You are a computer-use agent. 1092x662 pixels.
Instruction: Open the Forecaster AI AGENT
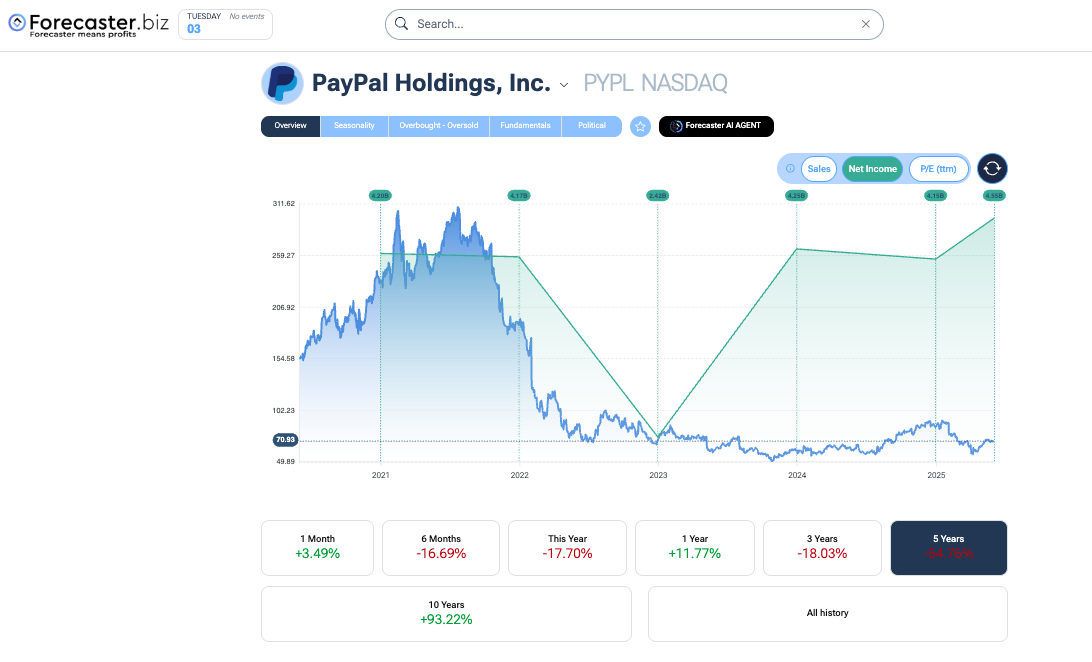coord(716,126)
